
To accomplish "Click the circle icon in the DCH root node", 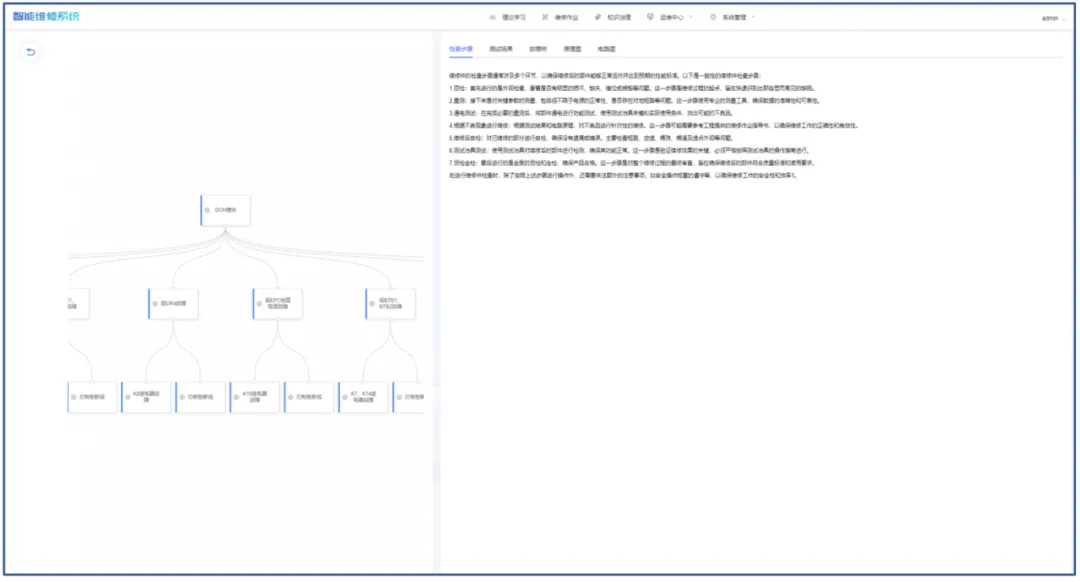I will click(x=207, y=210).
